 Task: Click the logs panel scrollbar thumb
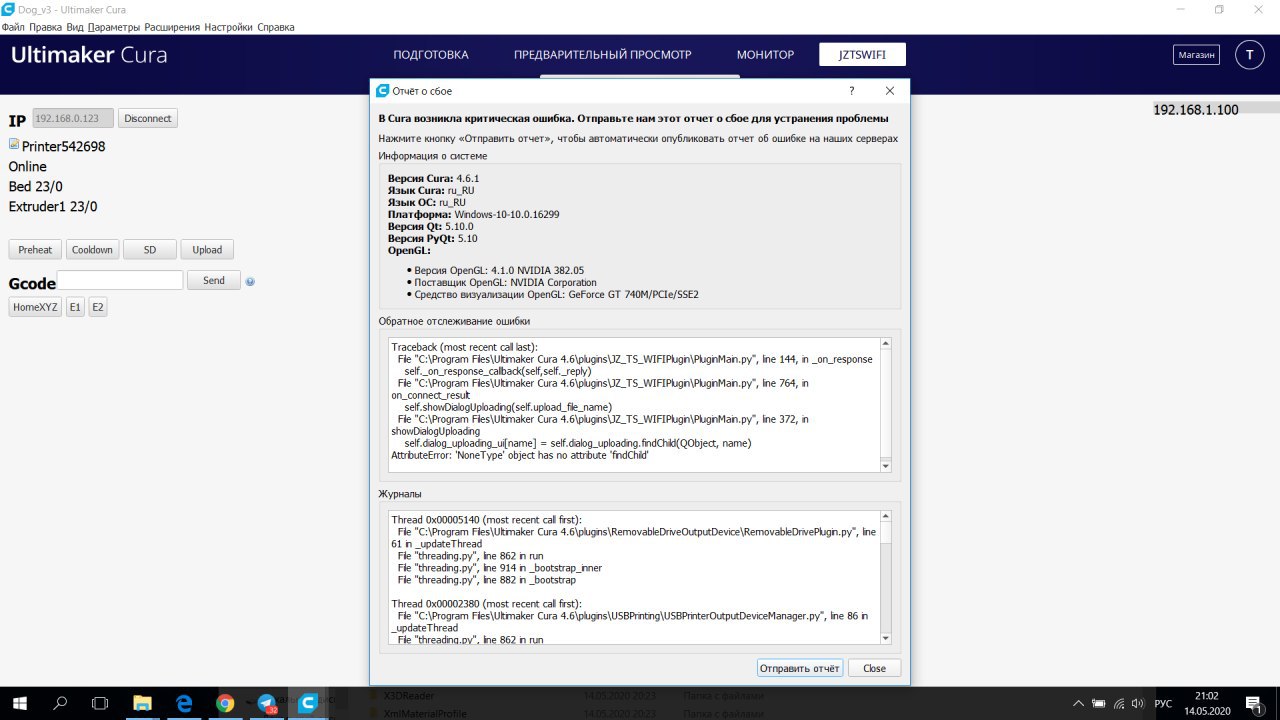click(x=885, y=533)
